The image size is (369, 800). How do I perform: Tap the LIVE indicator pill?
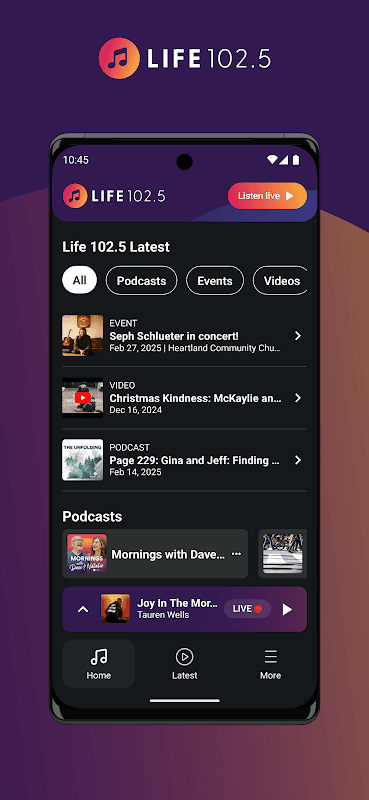pyautogui.click(x=248, y=609)
